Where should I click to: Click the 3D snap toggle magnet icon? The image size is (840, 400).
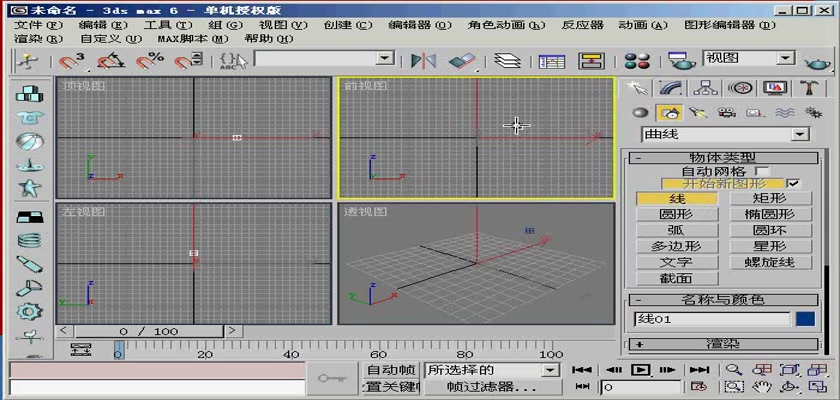click(71, 61)
